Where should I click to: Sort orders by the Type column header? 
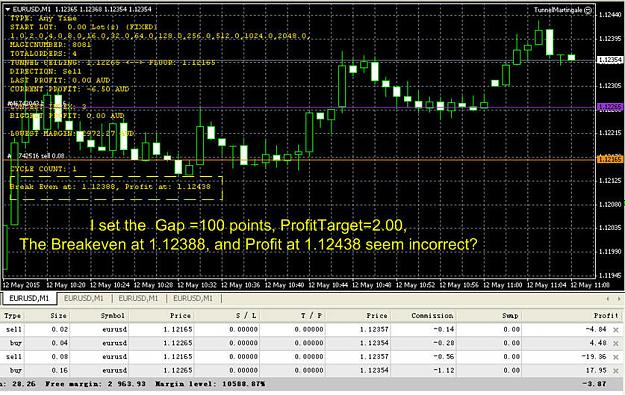(13, 316)
